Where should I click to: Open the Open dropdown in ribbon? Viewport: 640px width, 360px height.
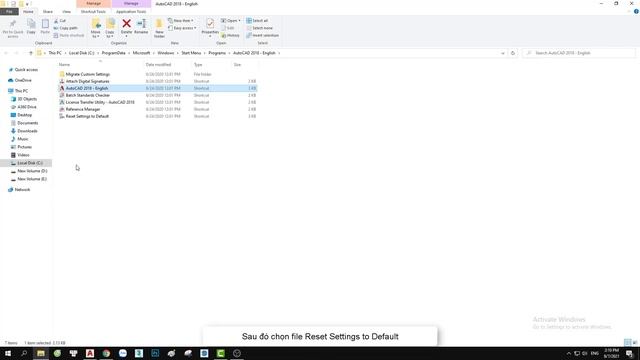tap(231, 20)
